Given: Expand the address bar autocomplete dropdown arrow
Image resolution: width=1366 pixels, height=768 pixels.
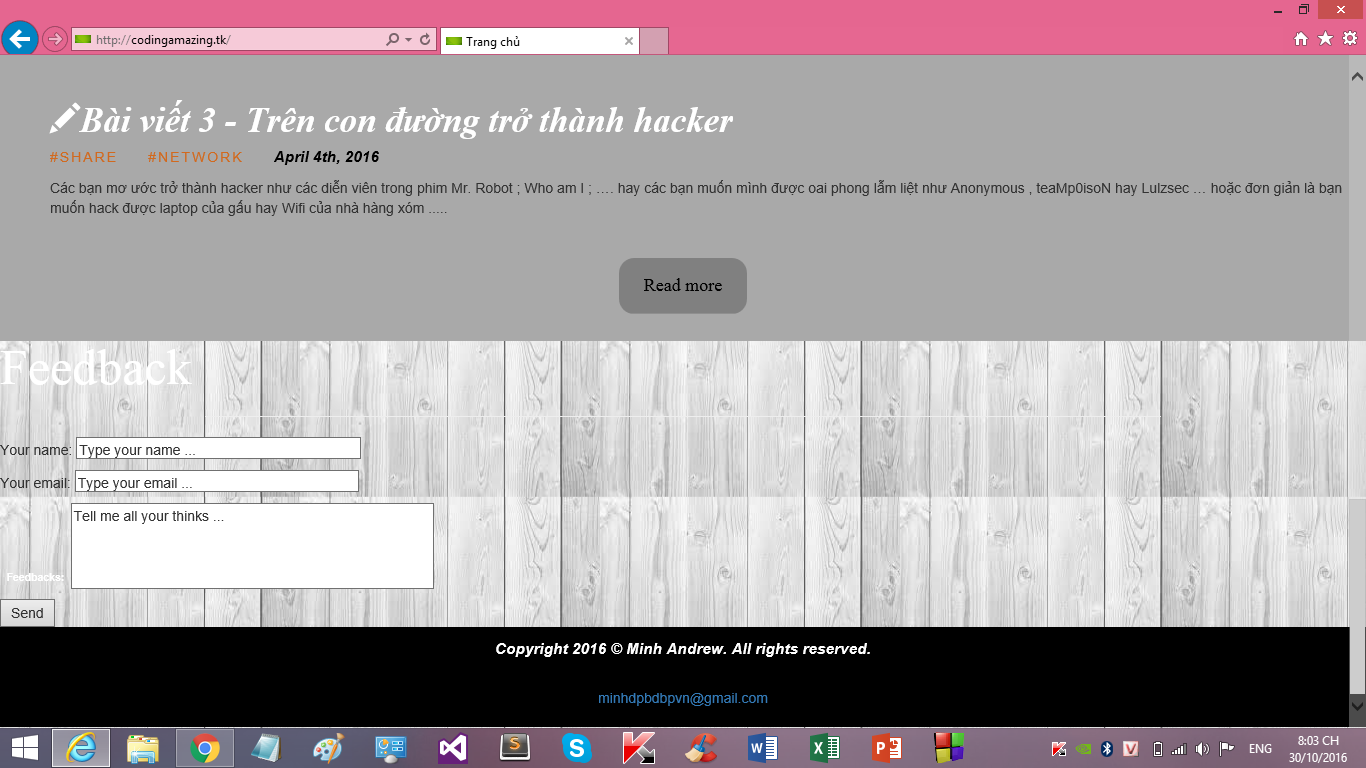Looking at the screenshot, I should (x=408, y=40).
